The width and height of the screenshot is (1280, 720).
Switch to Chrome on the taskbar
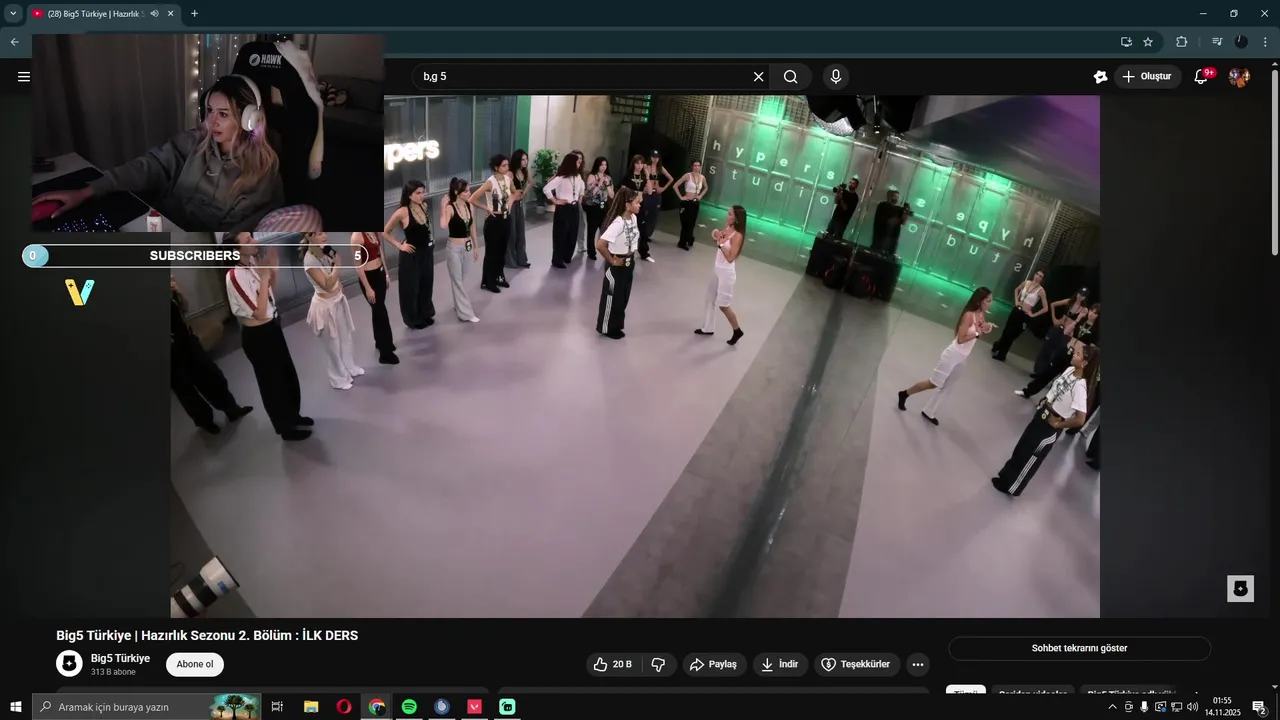click(x=376, y=707)
